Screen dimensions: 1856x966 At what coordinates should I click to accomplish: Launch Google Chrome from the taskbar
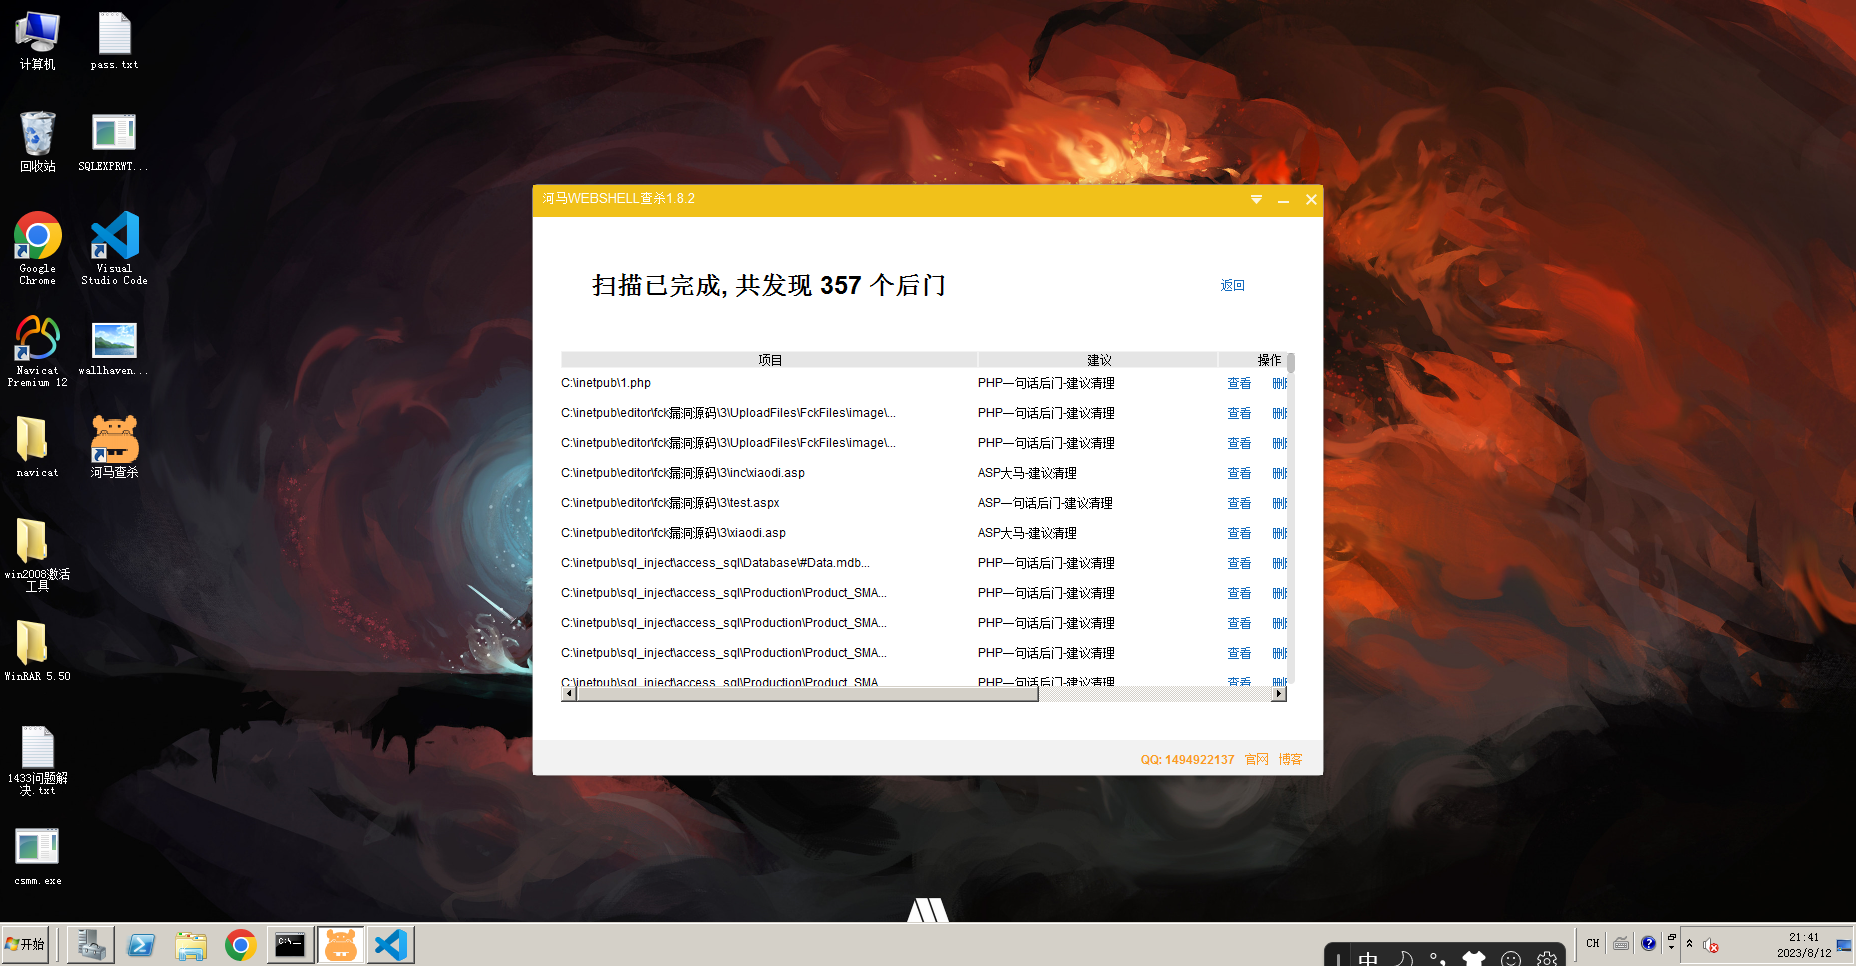pyautogui.click(x=240, y=944)
